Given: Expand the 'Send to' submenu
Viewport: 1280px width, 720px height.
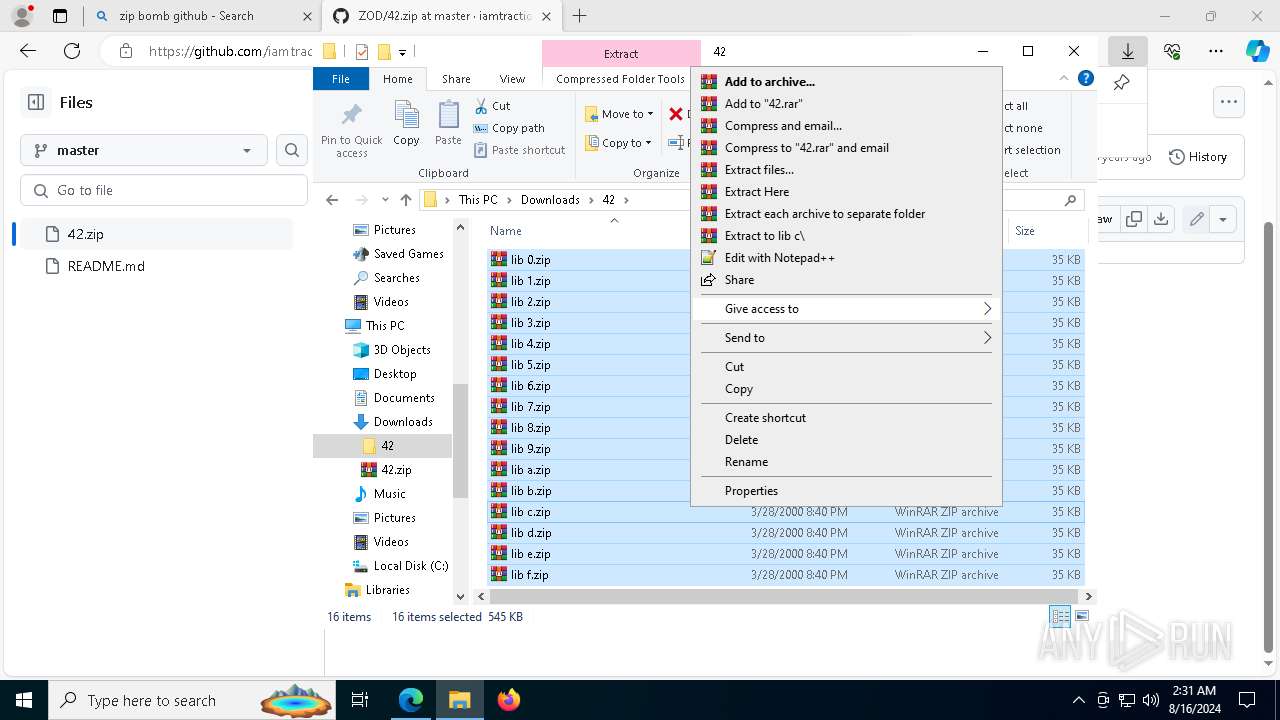Looking at the screenshot, I should 846,338.
